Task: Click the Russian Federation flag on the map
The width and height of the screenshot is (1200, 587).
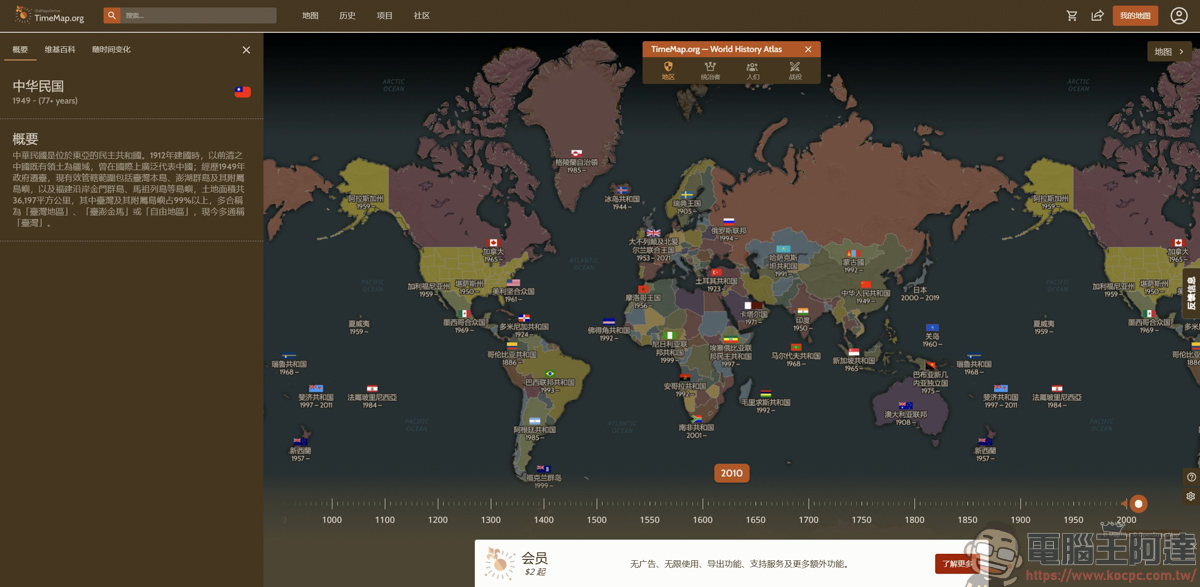Action: click(x=729, y=221)
